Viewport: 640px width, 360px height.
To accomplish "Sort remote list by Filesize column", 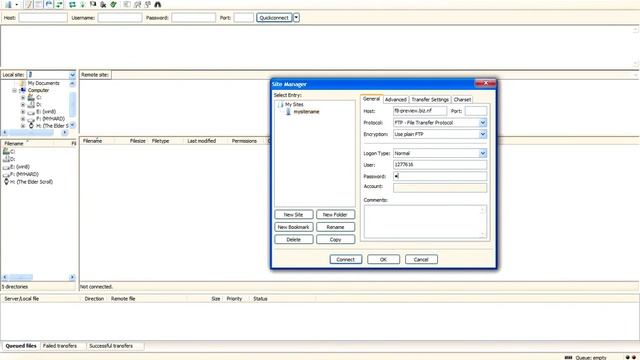I will 138,141.
